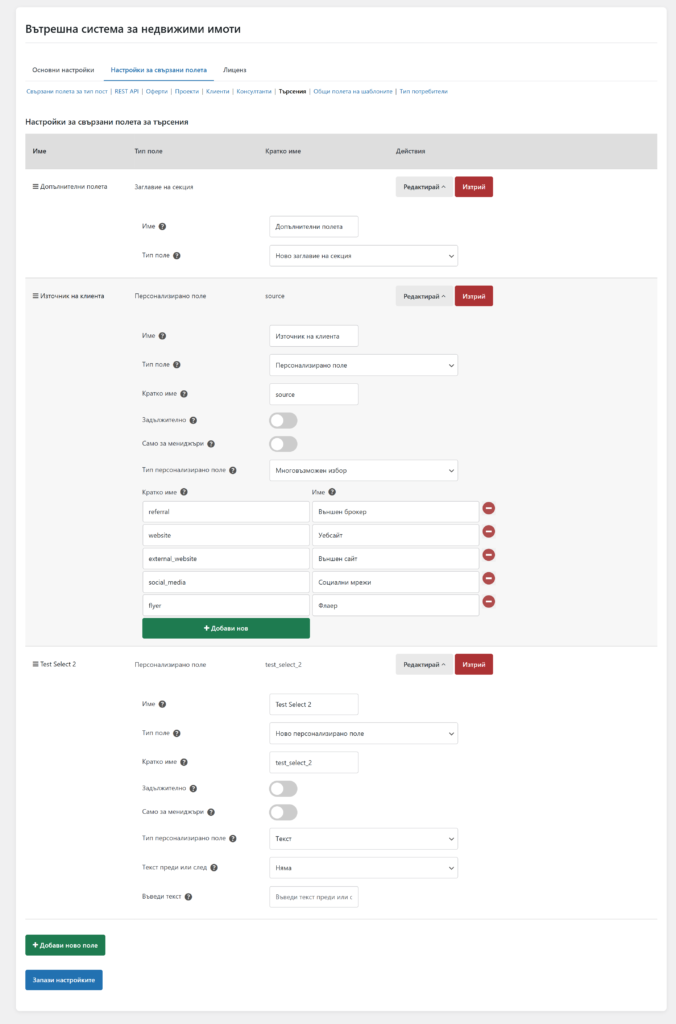The height and width of the screenshot is (1024, 676).
Task: Click the help icon next to Кратко име under source field
Action: 184,394
